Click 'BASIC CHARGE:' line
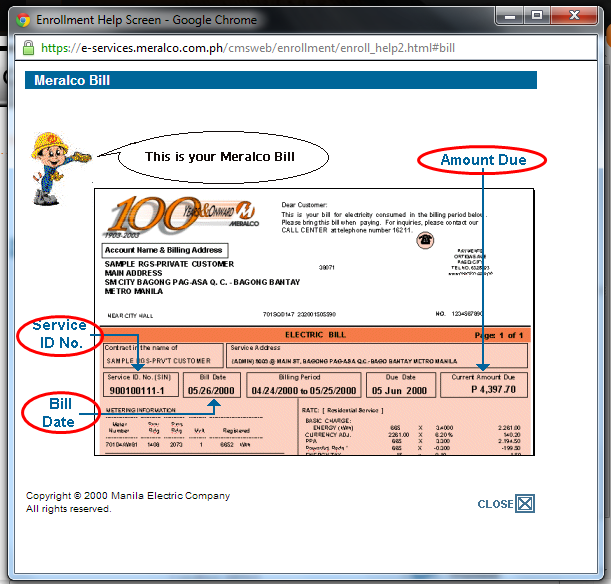This screenshot has height=584, width=611. click(x=328, y=421)
